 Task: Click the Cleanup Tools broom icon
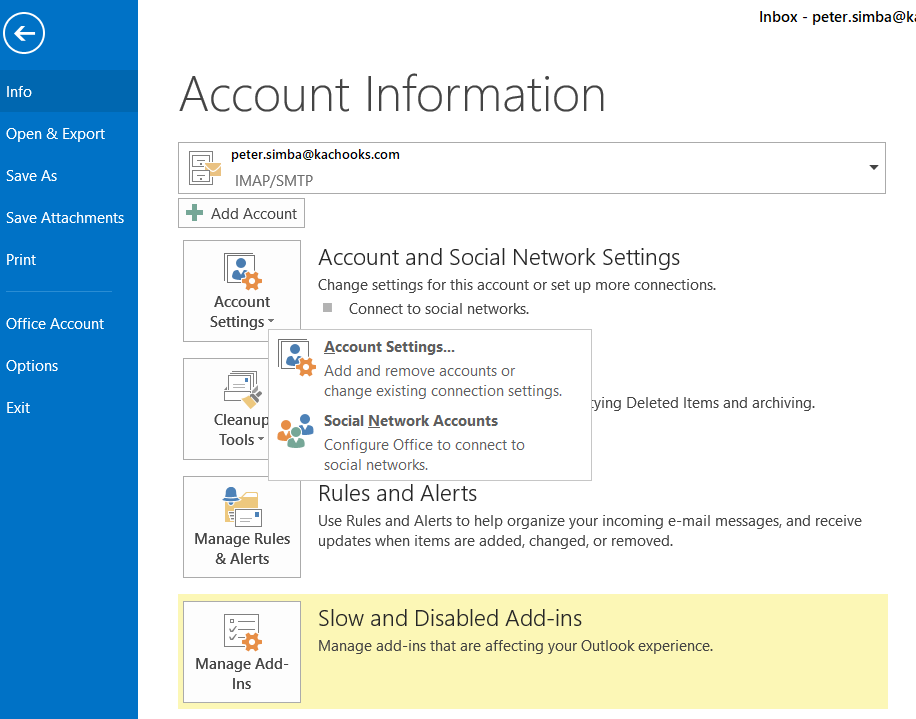coord(242,390)
